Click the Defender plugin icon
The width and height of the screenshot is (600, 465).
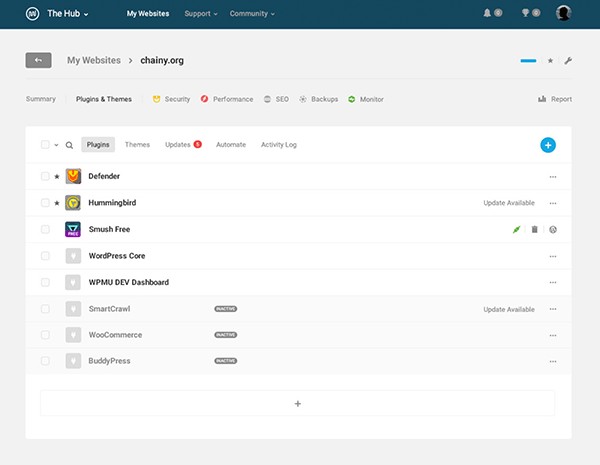tap(73, 176)
